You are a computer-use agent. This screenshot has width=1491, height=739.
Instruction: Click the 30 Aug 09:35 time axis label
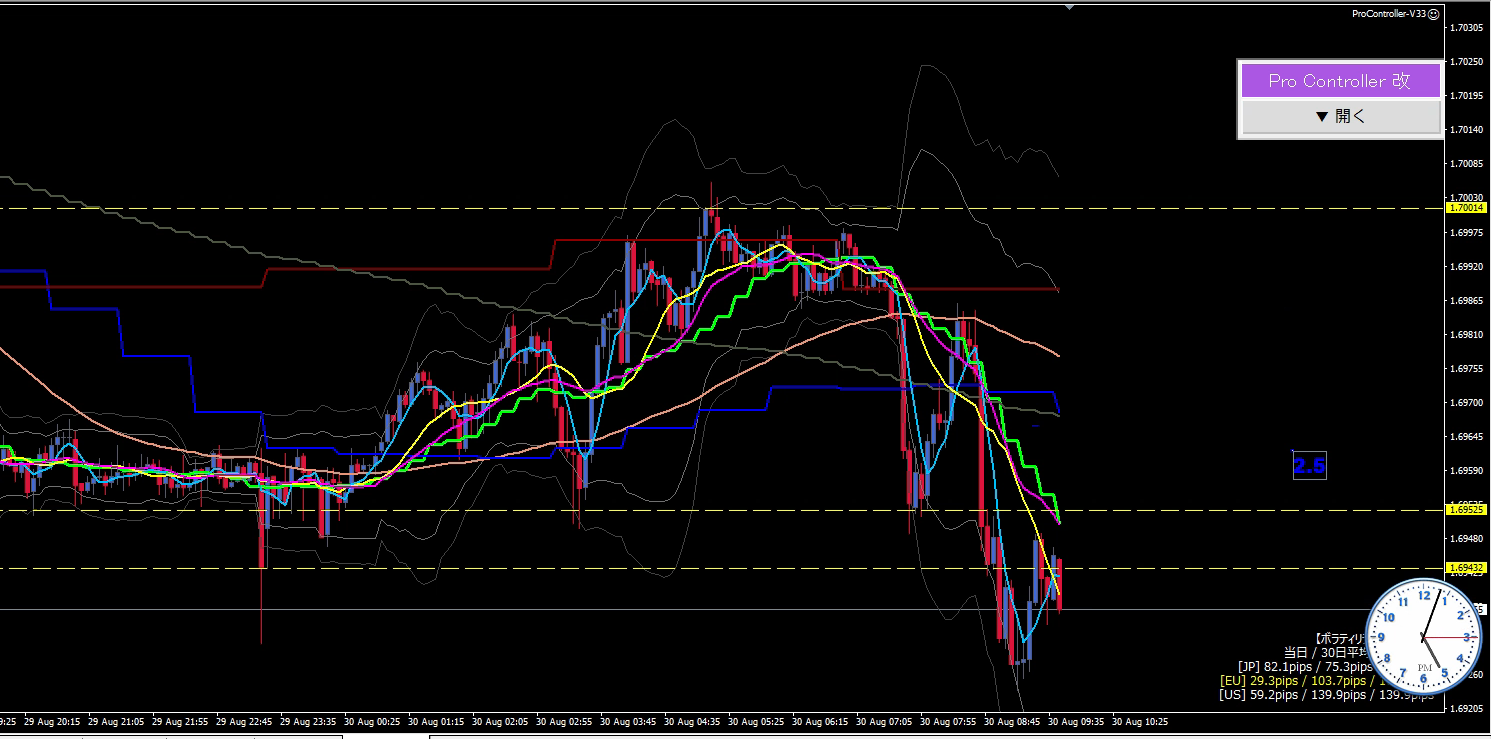(1076, 721)
